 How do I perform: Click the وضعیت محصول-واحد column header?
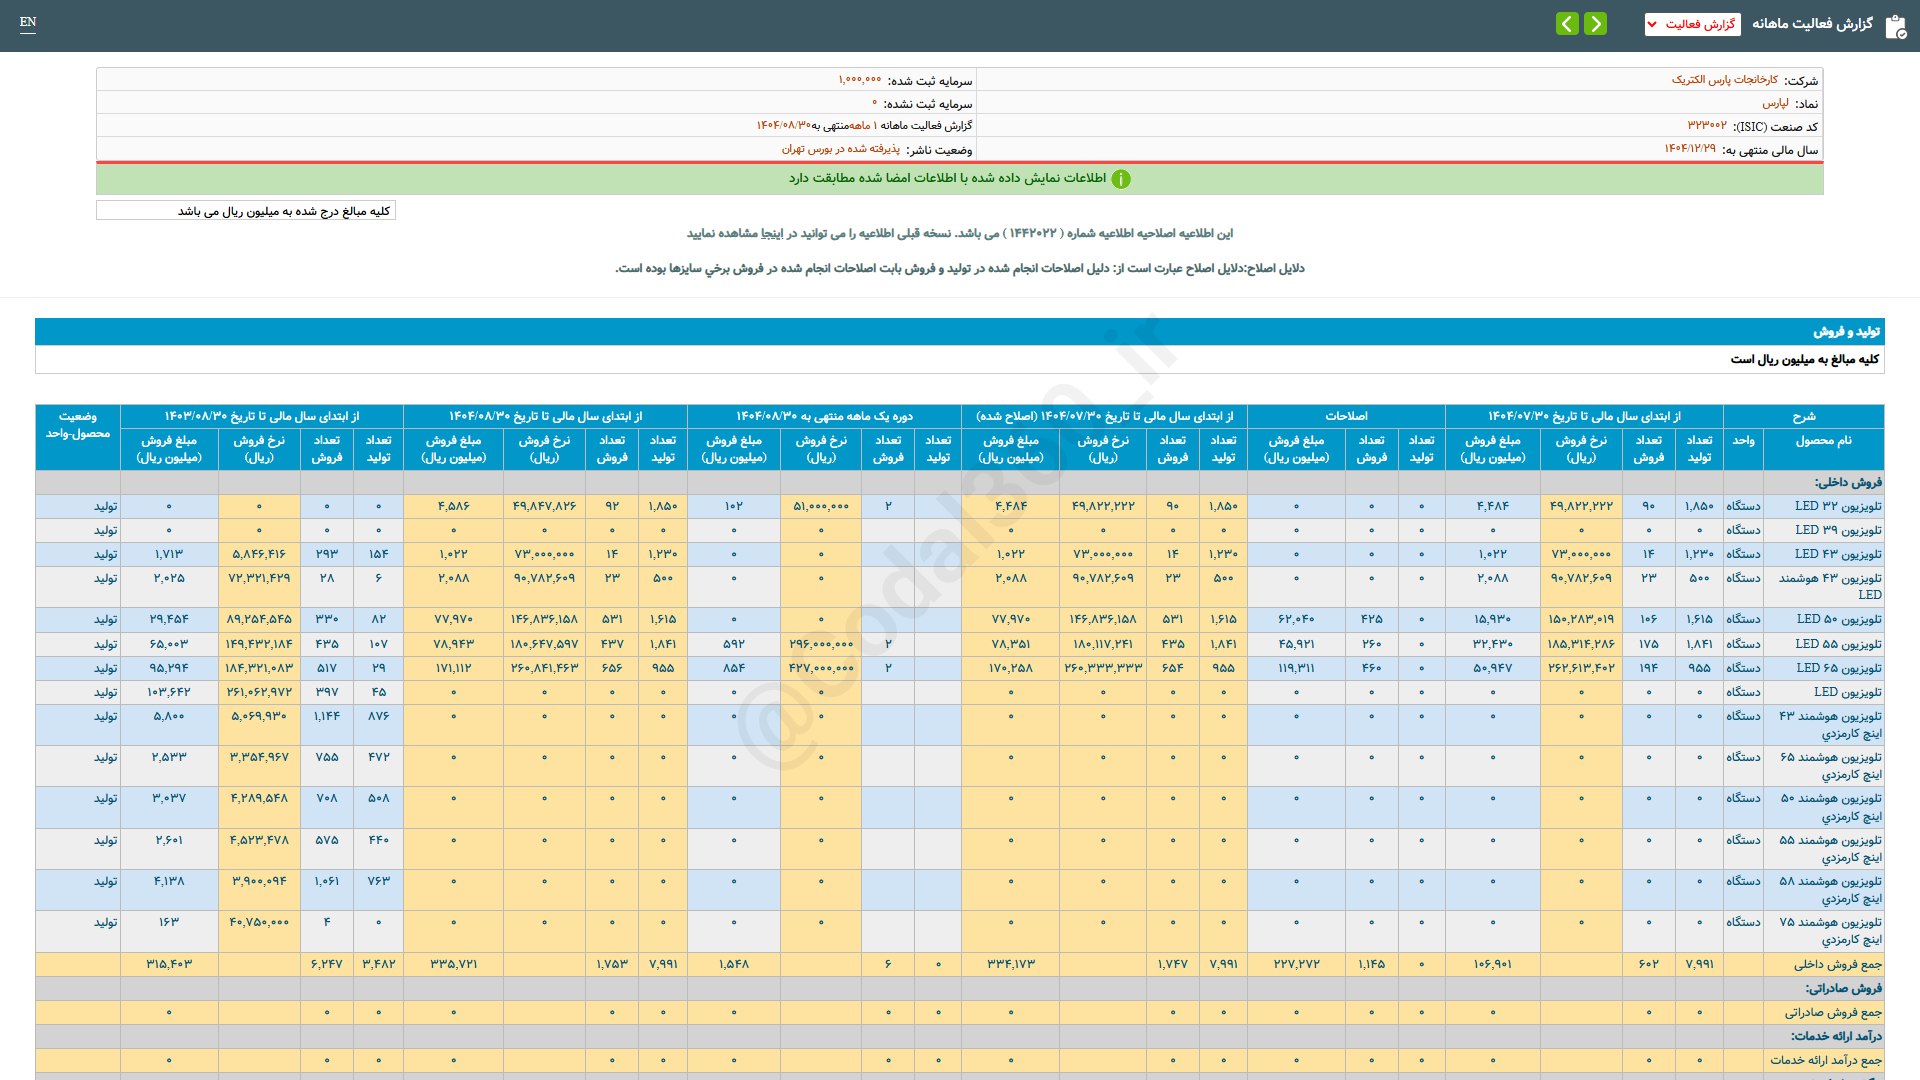(x=78, y=425)
